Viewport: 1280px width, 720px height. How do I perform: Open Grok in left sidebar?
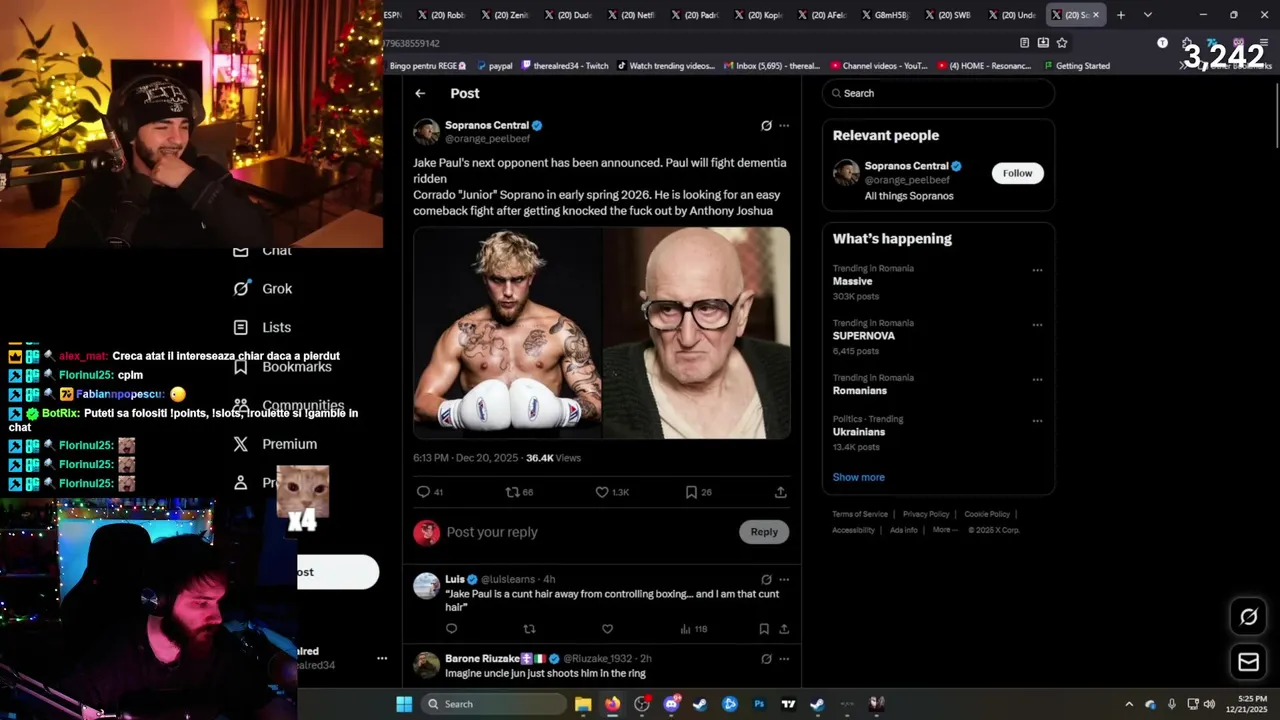click(x=263, y=288)
